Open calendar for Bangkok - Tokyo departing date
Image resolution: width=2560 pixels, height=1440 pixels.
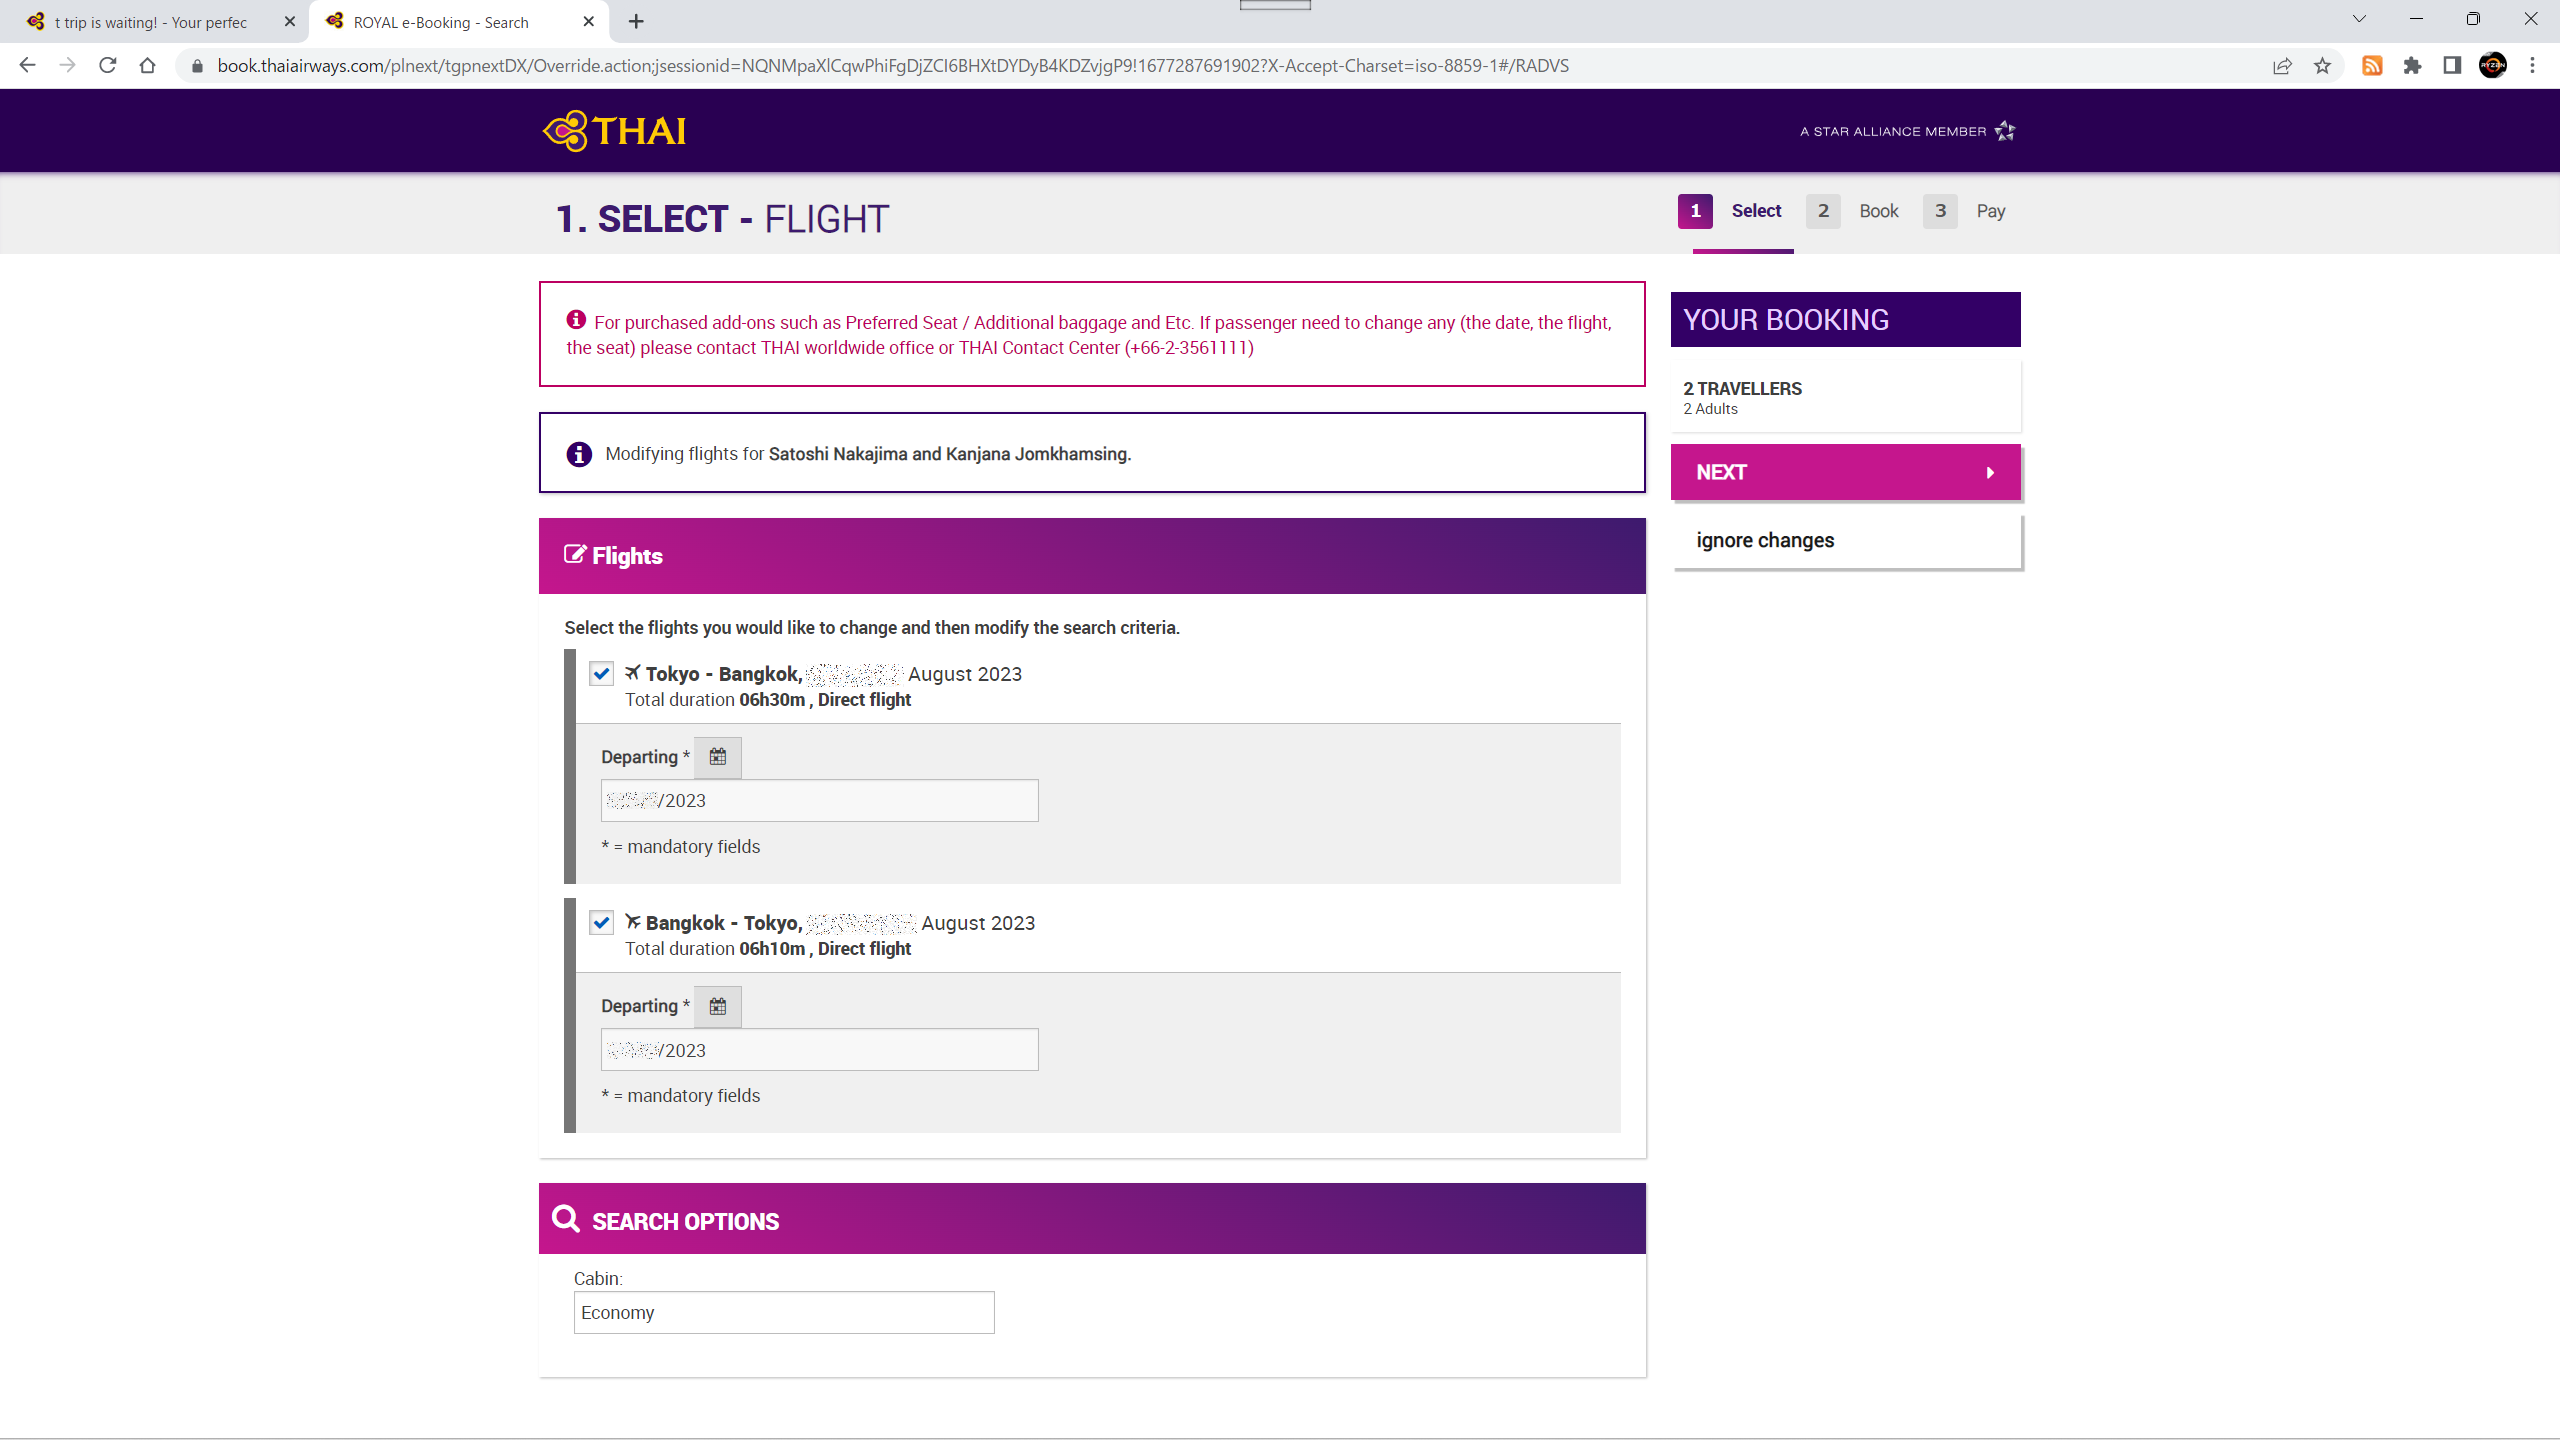718,1006
